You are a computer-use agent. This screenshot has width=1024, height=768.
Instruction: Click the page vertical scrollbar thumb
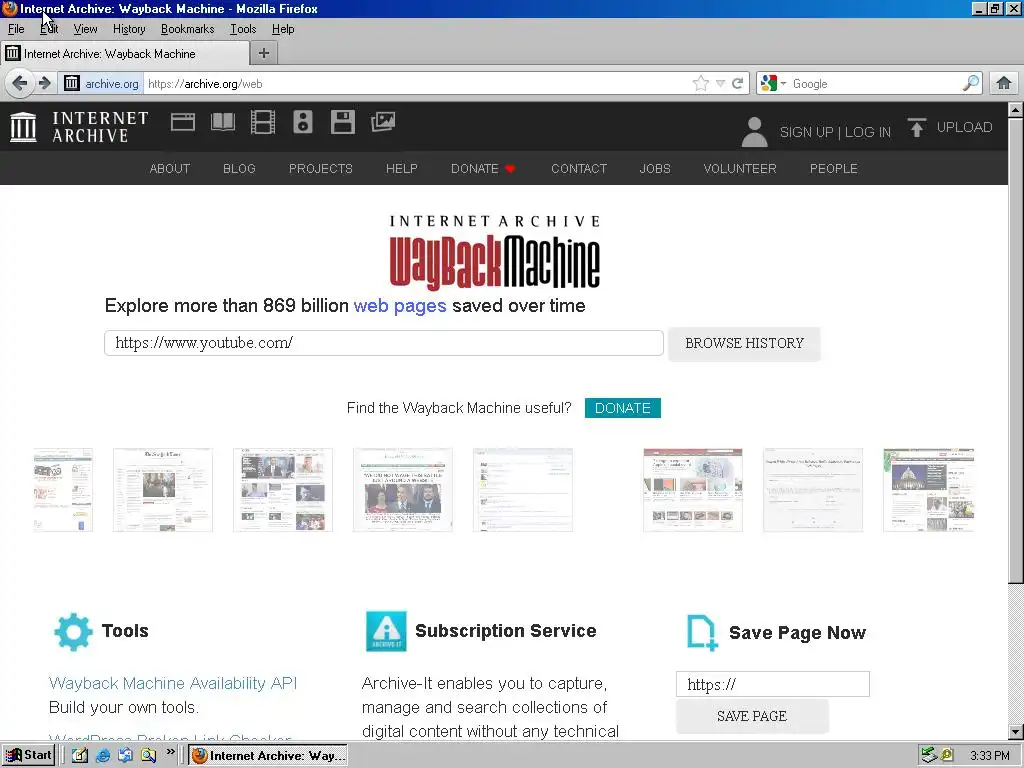[x=1016, y=349]
